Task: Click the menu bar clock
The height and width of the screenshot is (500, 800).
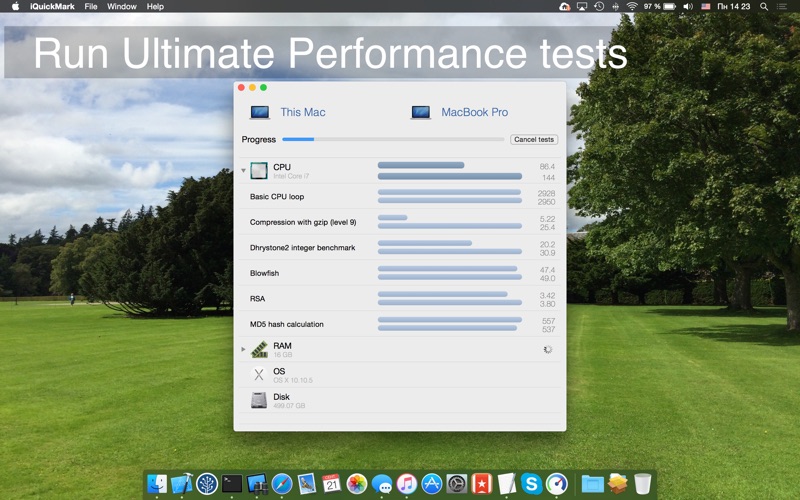Action: [x=734, y=6]
